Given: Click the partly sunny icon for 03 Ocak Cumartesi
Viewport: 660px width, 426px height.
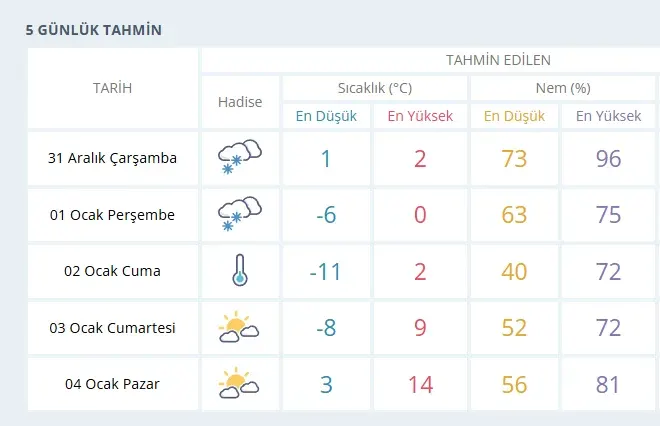Looking at the screenshot, I should pyautogui.click(x=239, y=327).
